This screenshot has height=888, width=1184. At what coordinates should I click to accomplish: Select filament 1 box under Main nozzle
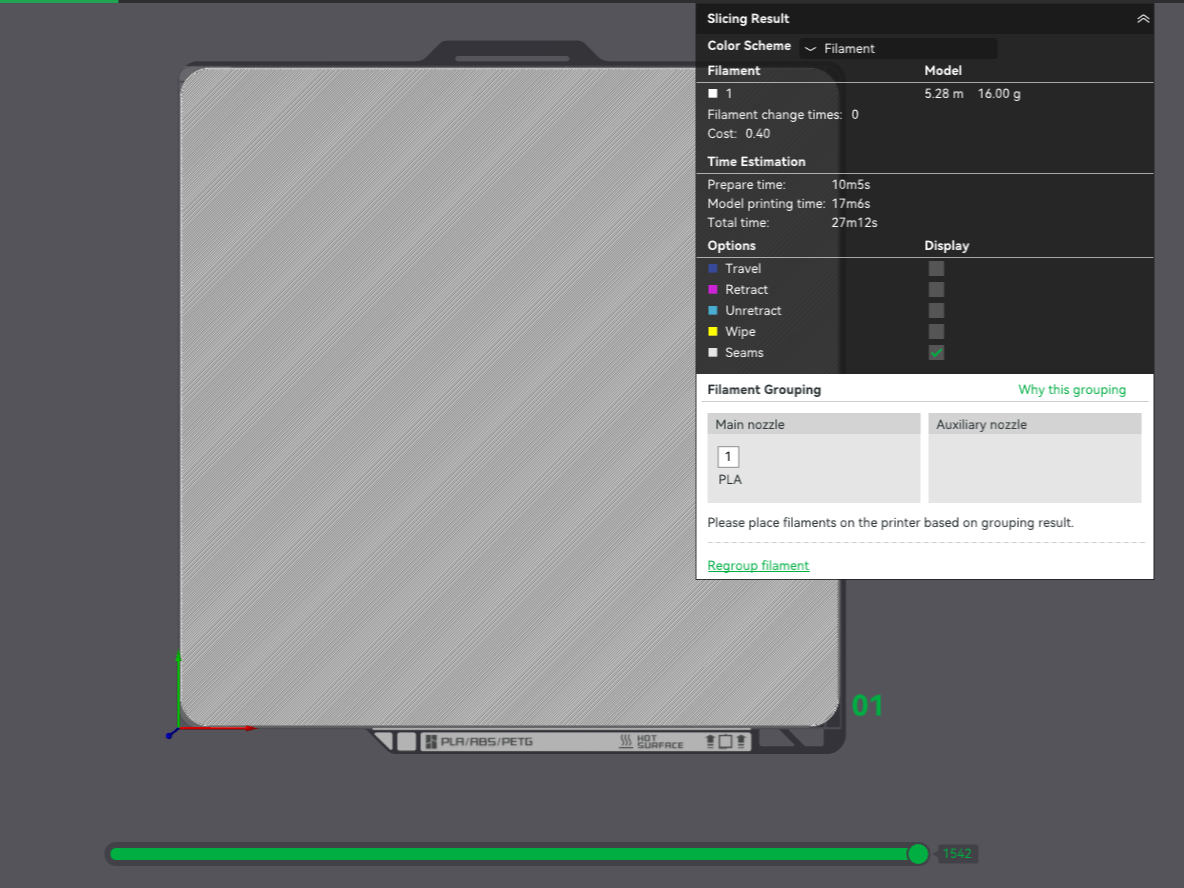pos(728,456)
